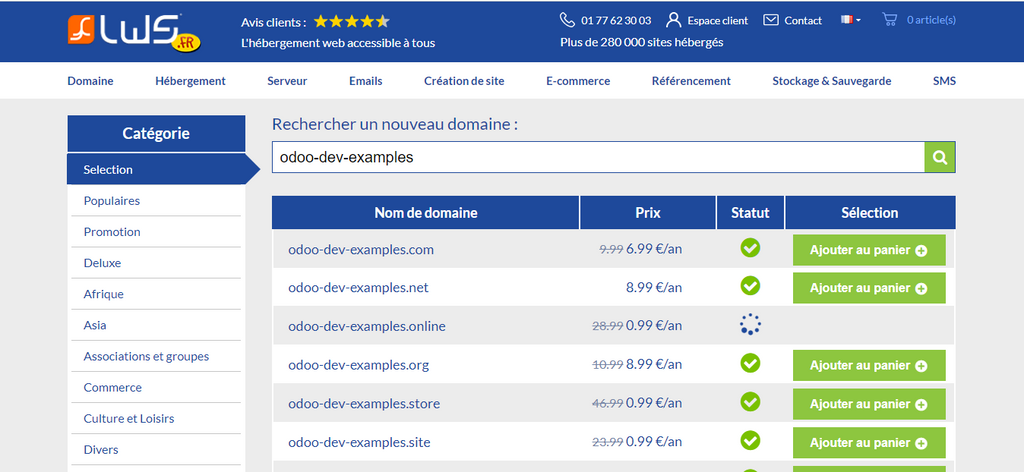Click the customer review star rating
The image size is (1024, 472).
tap(351, 21)
